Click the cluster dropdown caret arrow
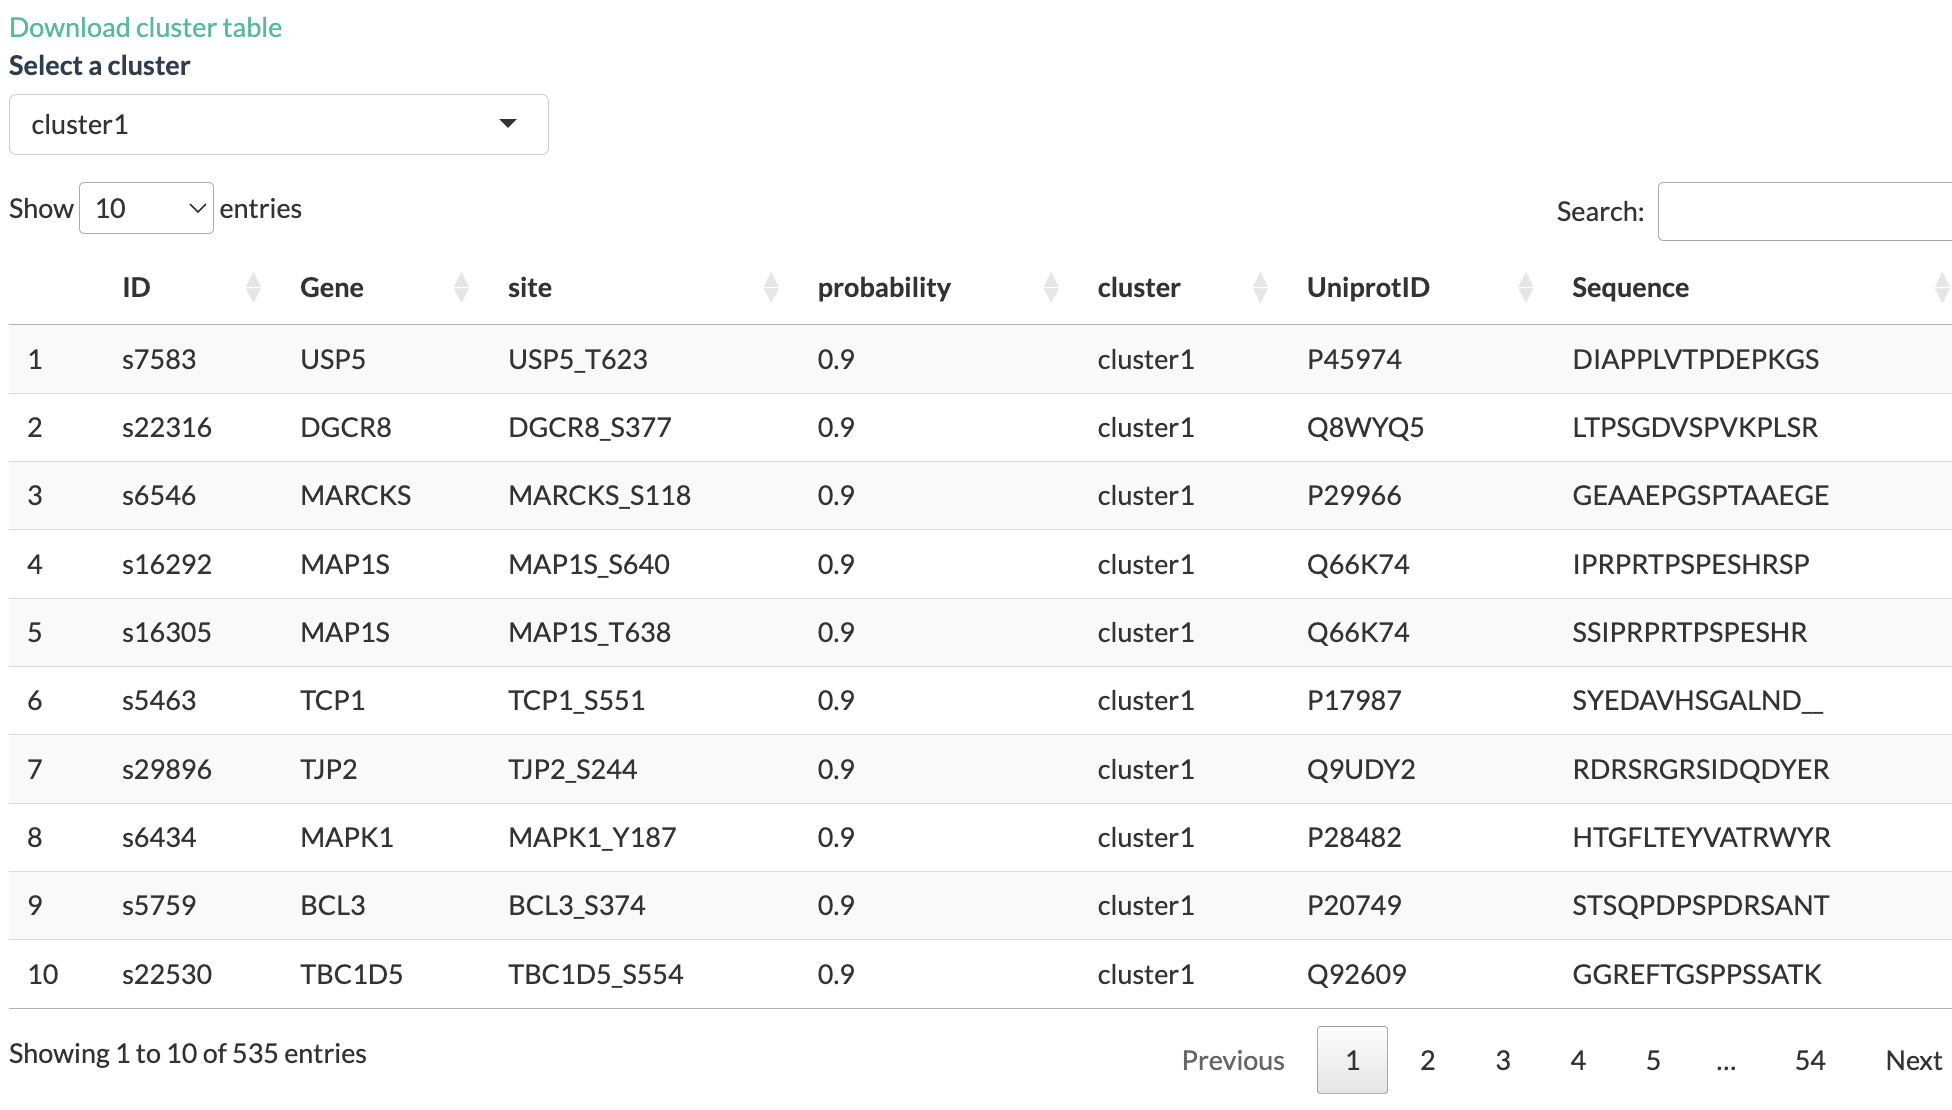 coord(508,124)
